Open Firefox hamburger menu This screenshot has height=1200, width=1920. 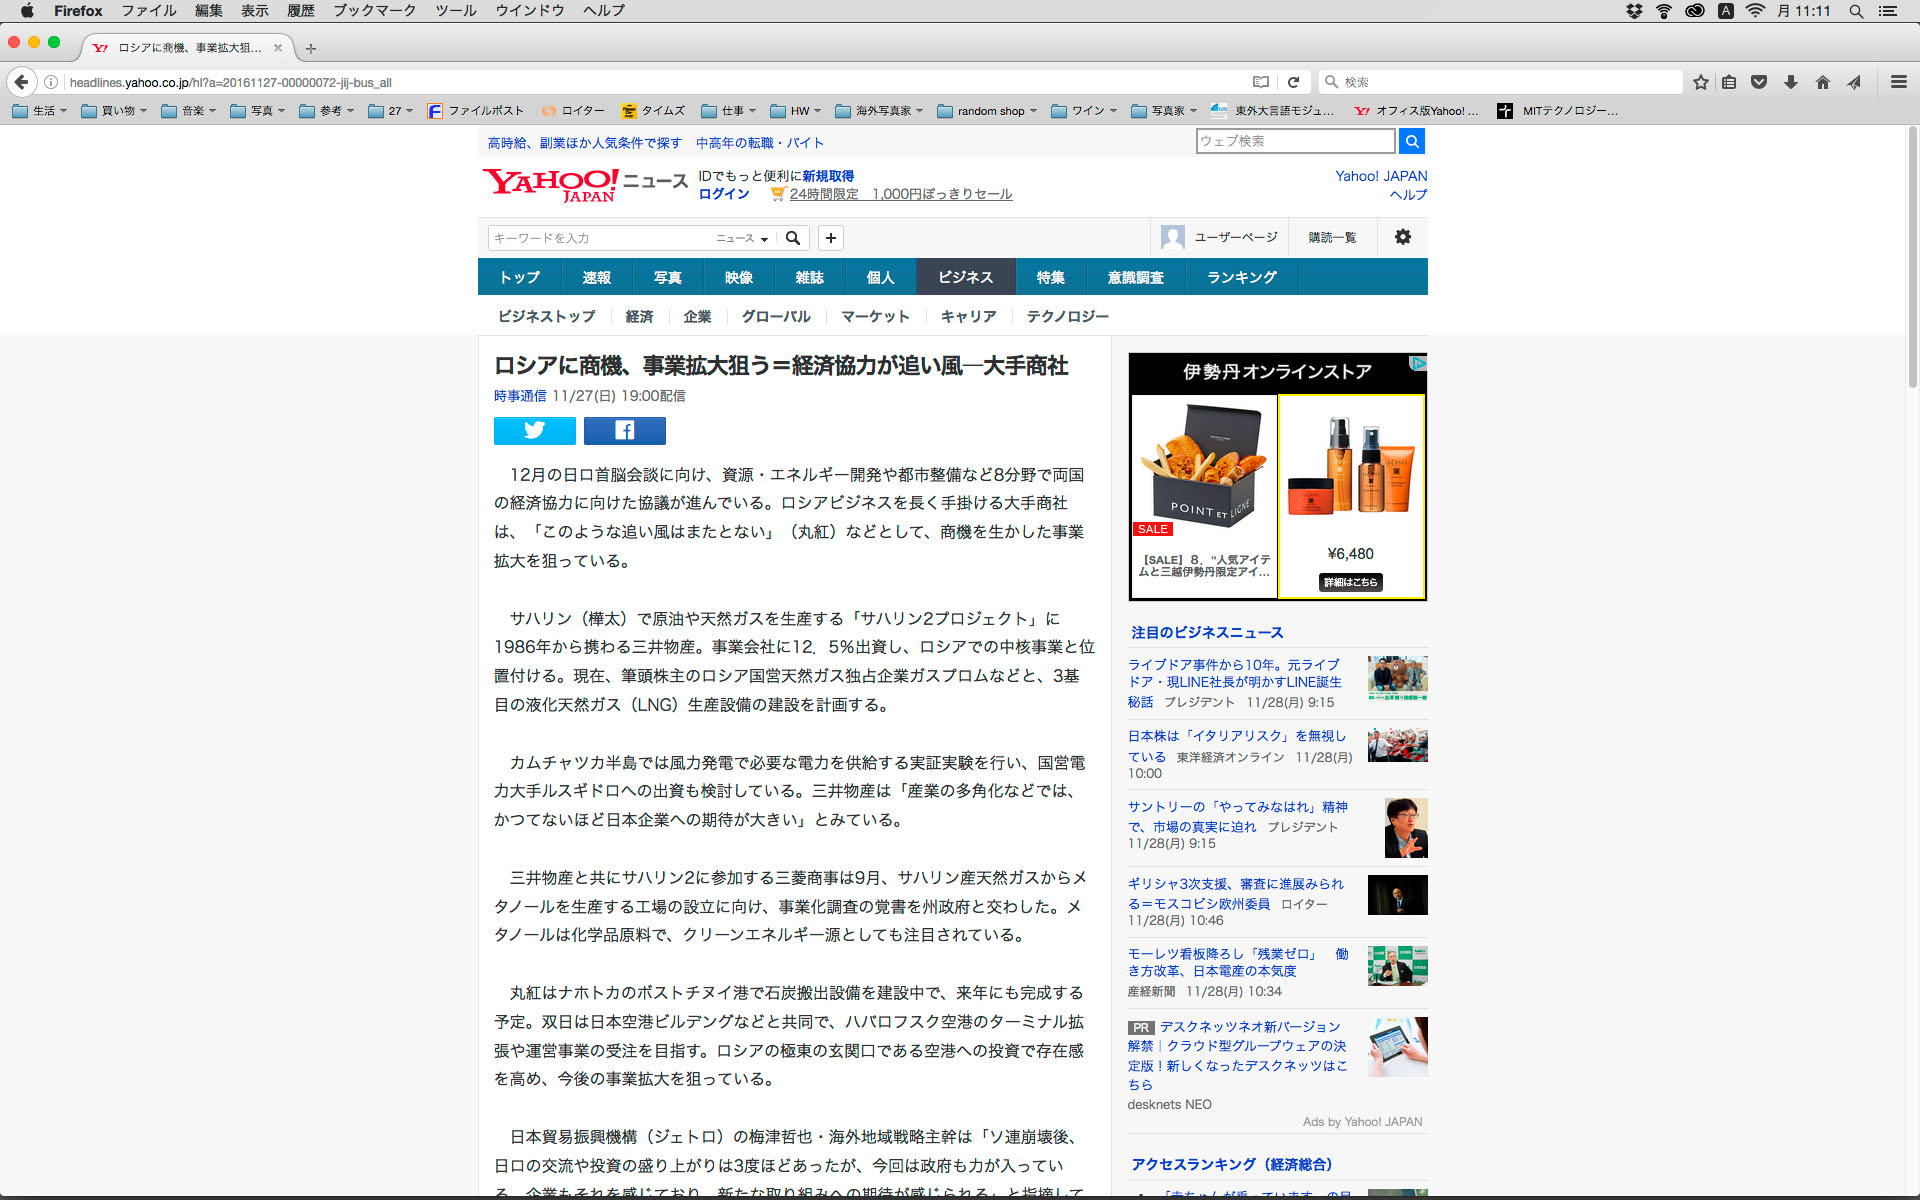(x=1898, y=82)
